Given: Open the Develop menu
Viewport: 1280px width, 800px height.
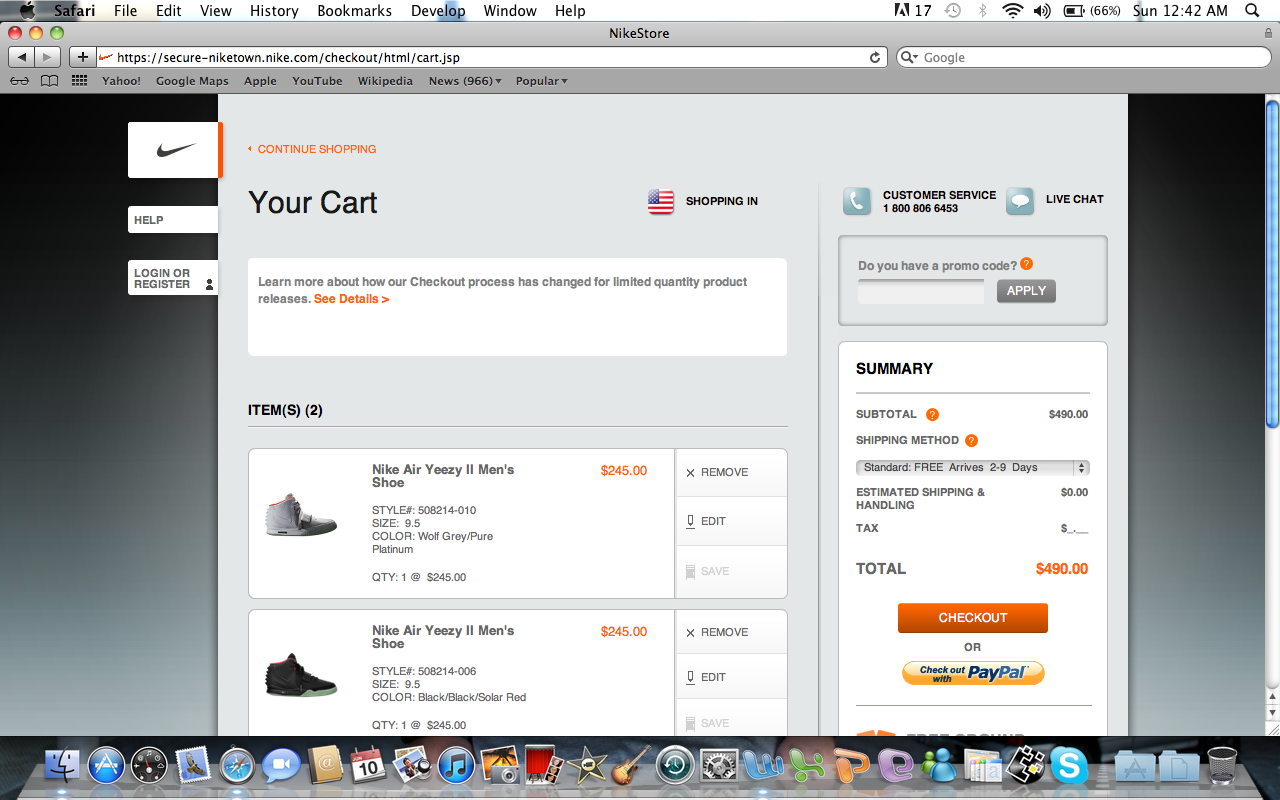Looking at the screenshot, I should click(438, 11).
